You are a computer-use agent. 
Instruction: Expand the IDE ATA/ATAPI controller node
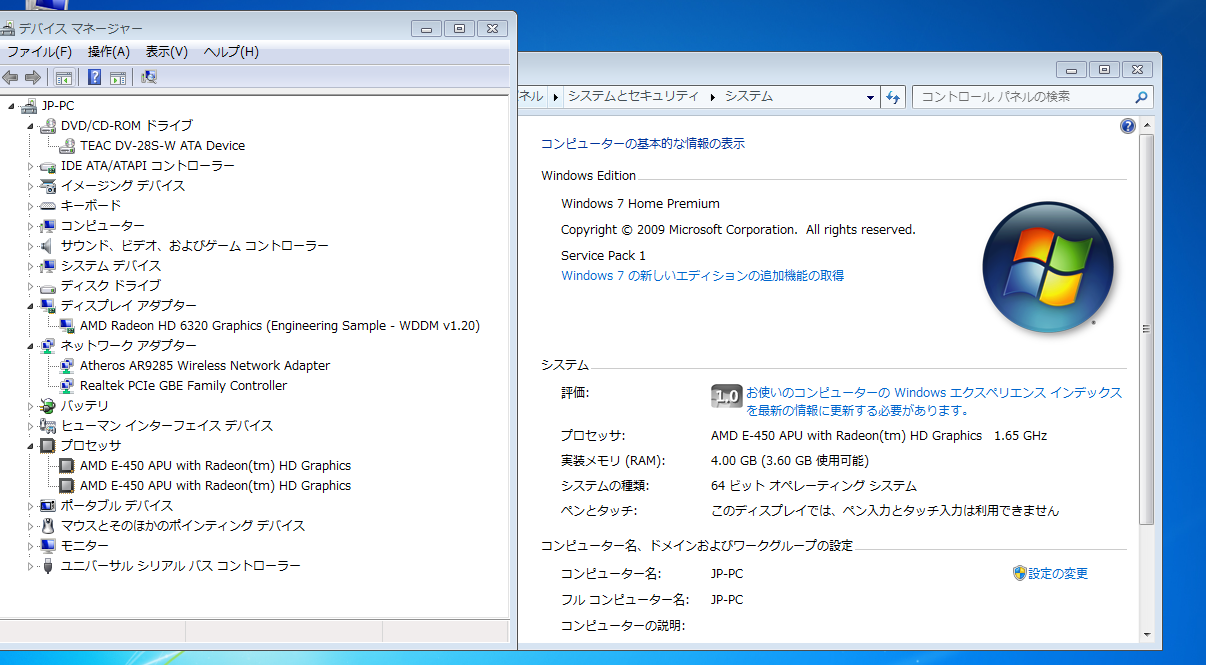click(x=31, y=166)
